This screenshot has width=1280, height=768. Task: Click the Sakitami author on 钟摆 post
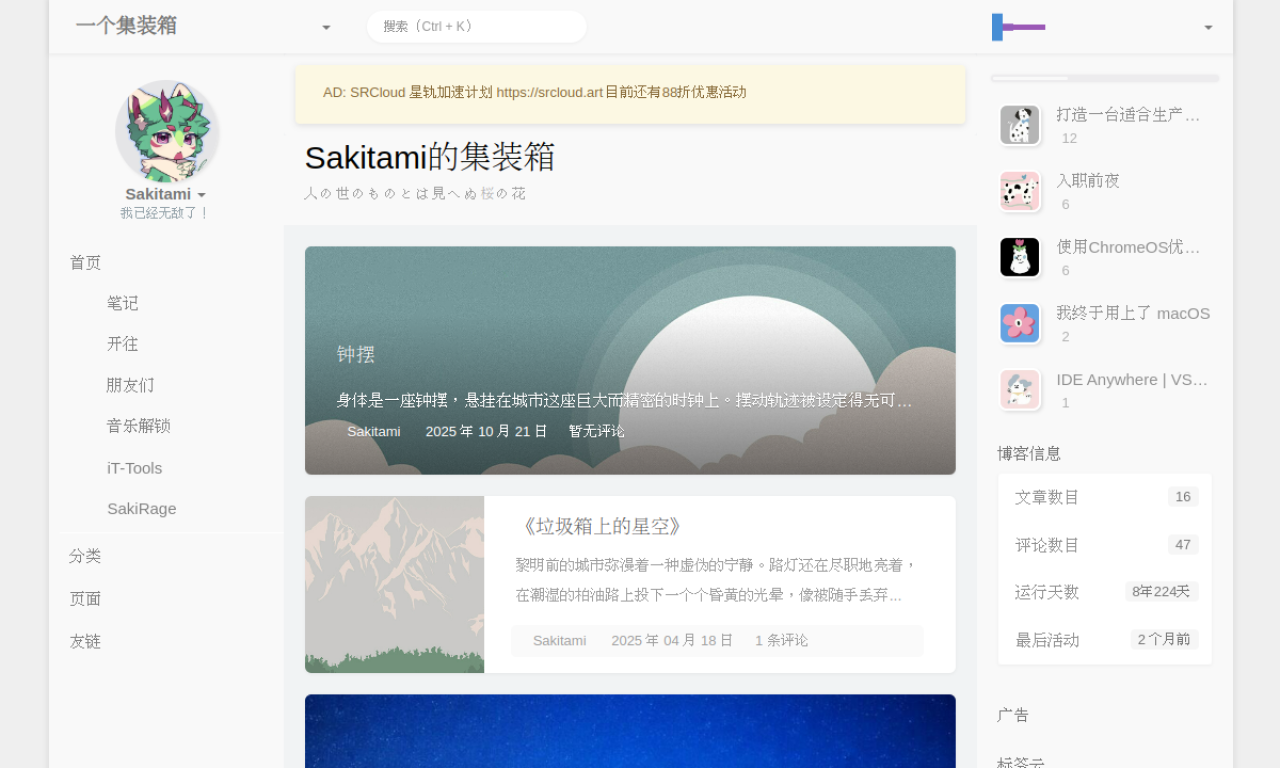(x=374, y=431)
